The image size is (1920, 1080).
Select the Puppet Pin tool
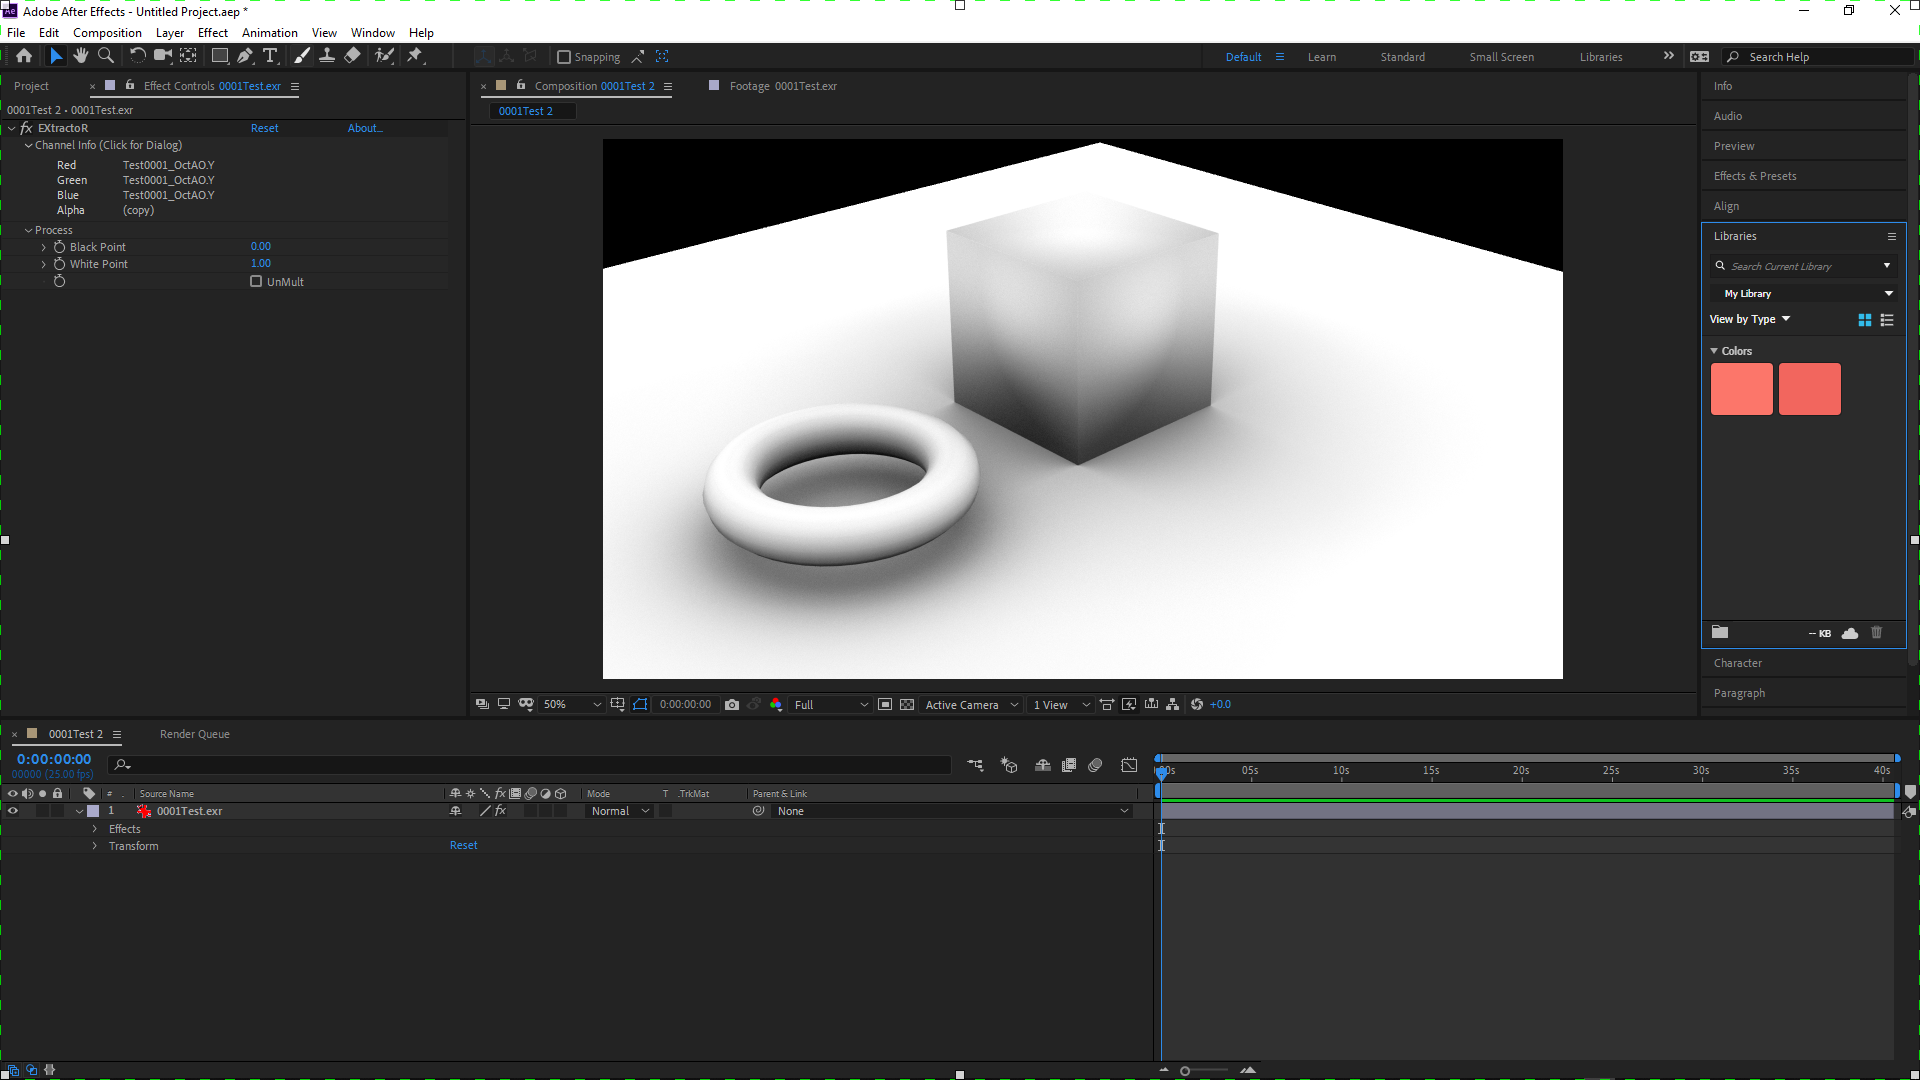coord(415,56)
